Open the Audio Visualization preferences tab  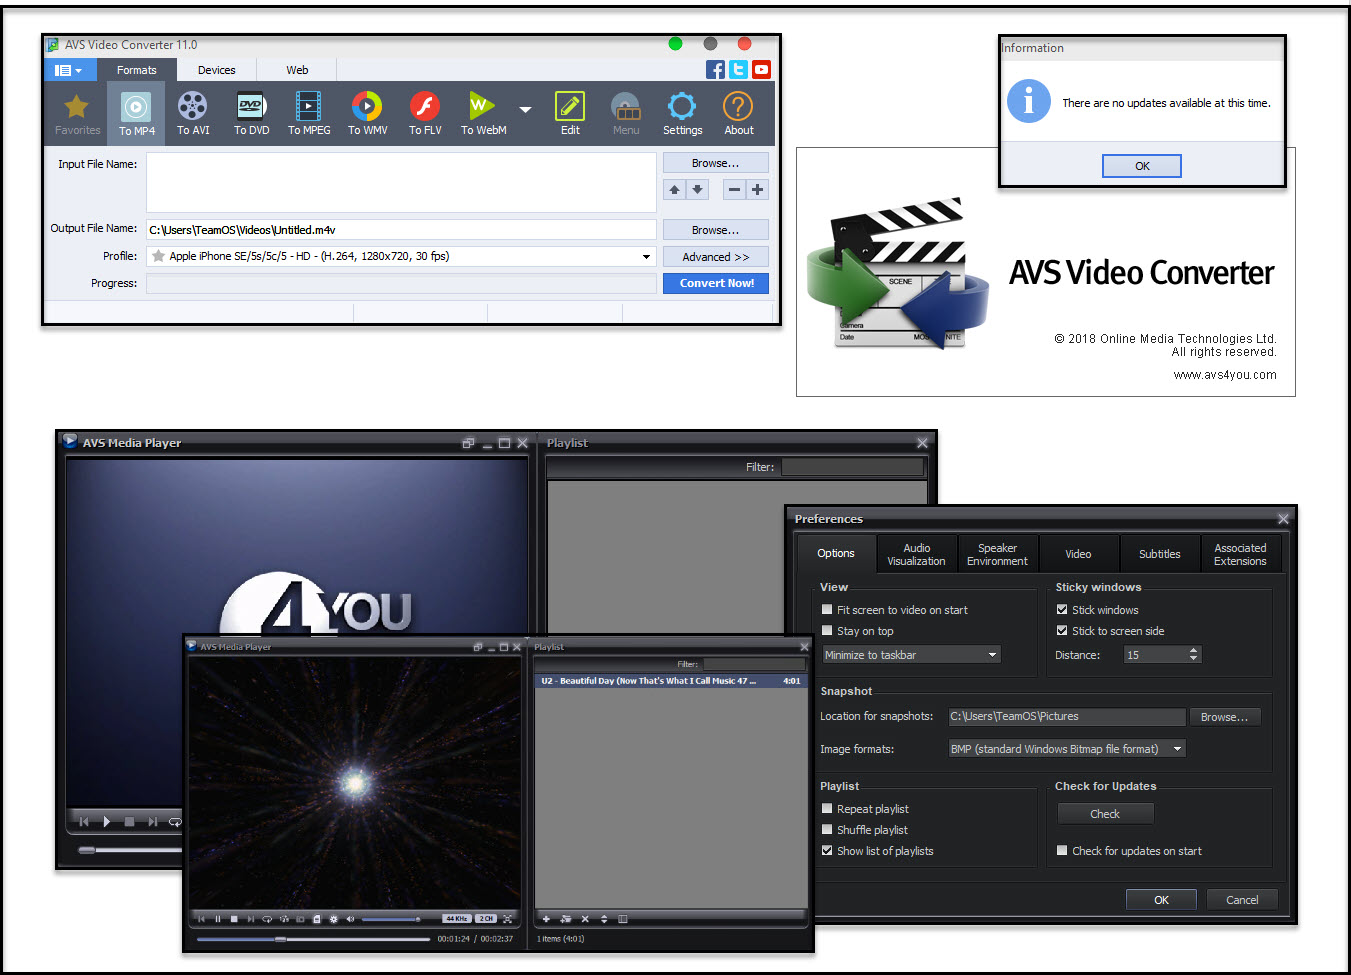917,554
